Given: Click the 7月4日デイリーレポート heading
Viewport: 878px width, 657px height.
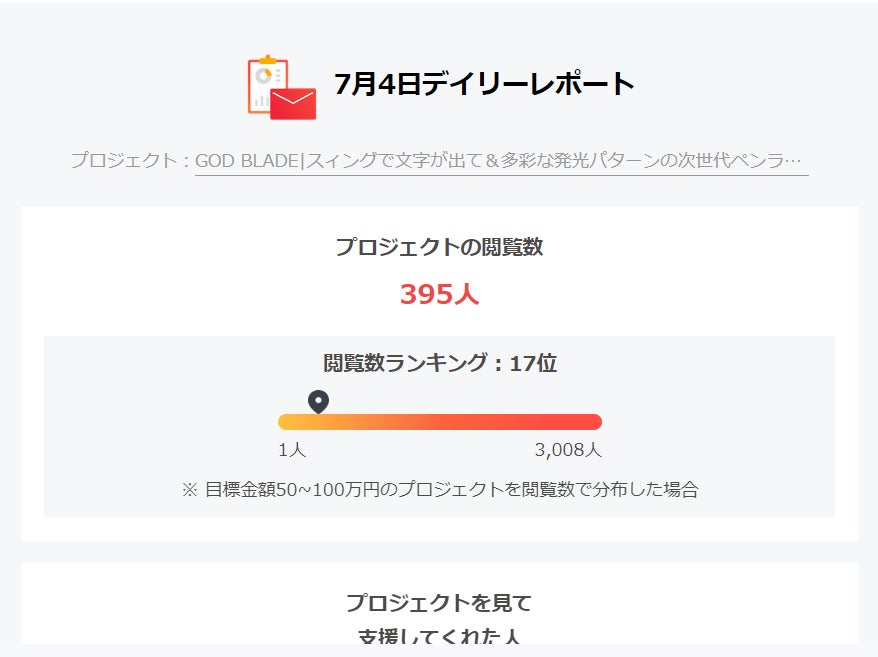Looking at the screenshot, I should 484,84.
